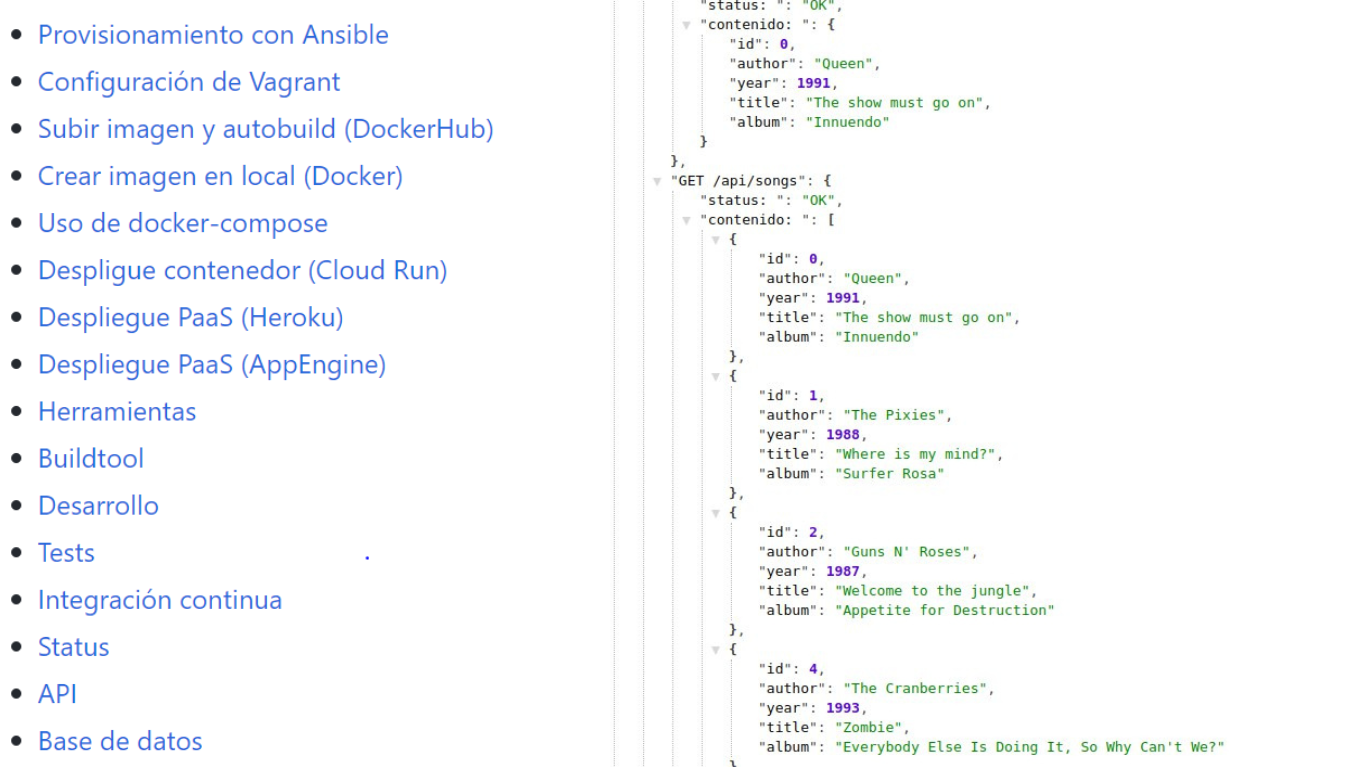The width and height of the screenshot is (1366, 767).
Task: Collapse the song object with id 4
Action: coord(716,650)
